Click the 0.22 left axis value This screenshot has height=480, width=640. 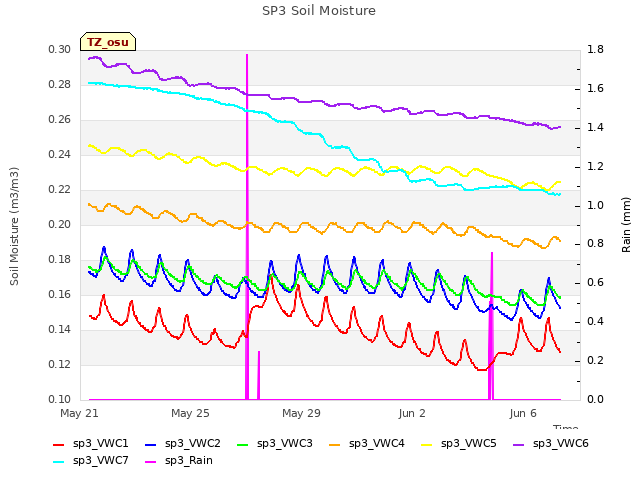(x=60, y=189)
